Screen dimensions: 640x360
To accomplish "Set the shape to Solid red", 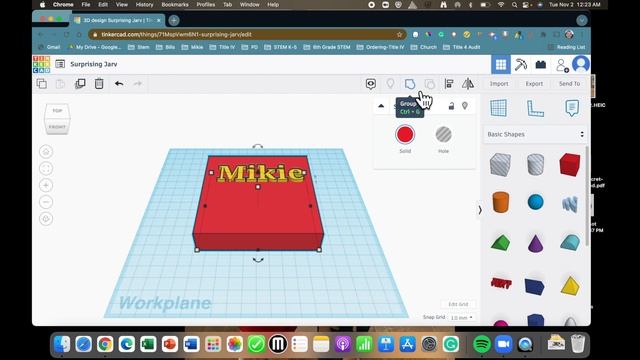I will pyautogui.click(x=405, y=135).
